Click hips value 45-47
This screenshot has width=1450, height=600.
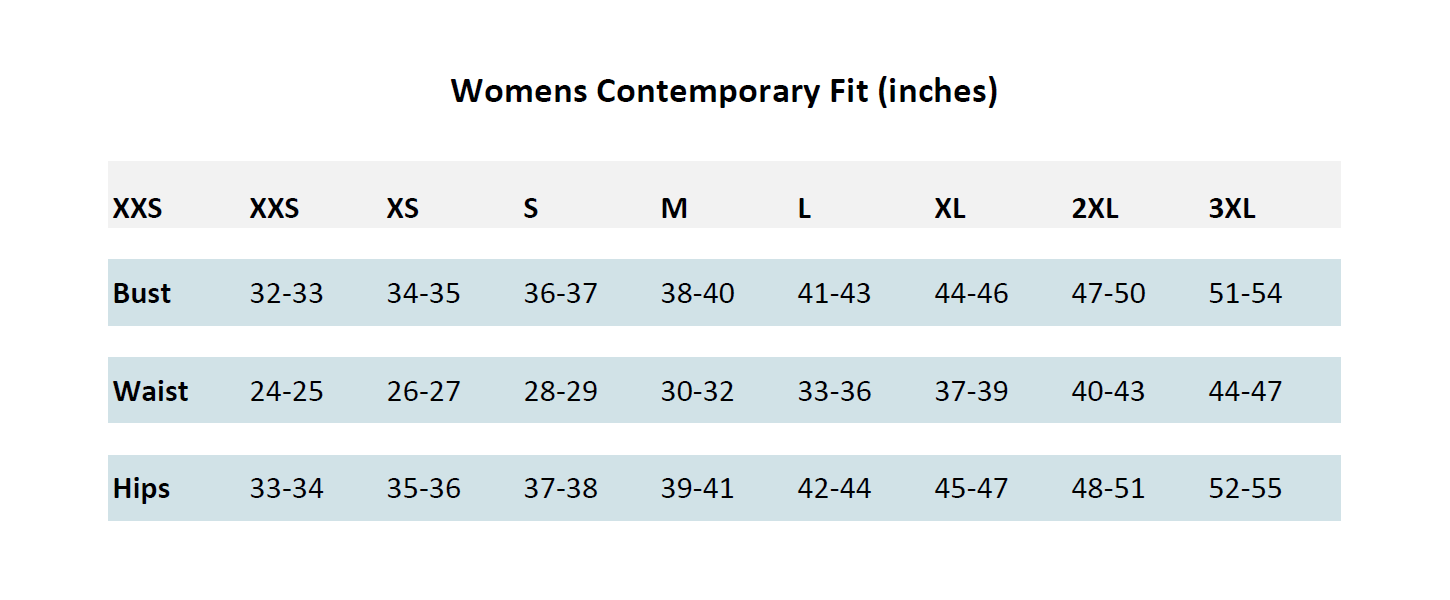click(x=971, y=489)
